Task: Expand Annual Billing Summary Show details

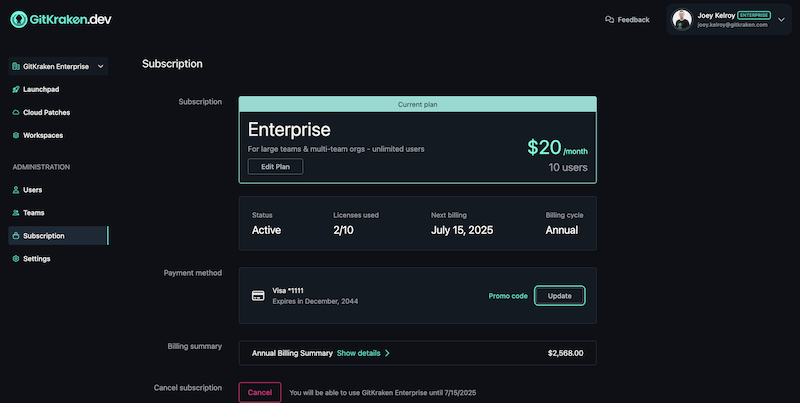Action: tap(363, 353)
